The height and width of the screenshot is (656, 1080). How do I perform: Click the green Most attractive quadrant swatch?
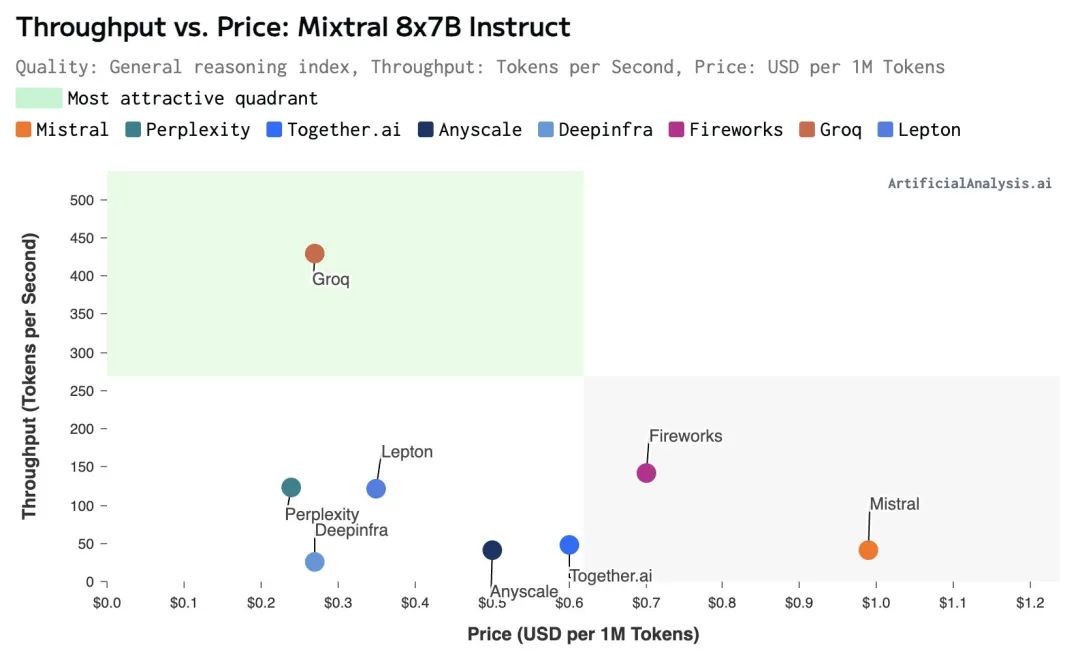(39, 98)
